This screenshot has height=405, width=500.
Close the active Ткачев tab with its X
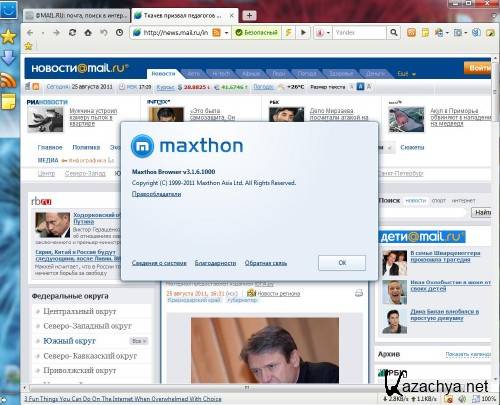pos(232,16)
